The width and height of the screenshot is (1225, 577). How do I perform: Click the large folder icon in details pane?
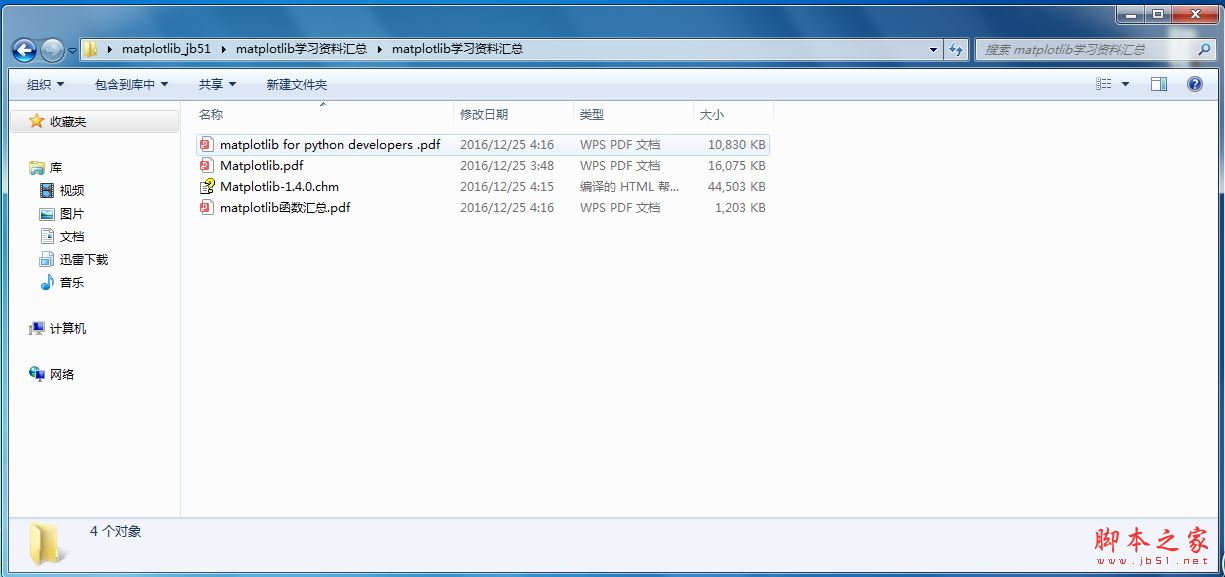pyautogui.click(x=46, y=544)
